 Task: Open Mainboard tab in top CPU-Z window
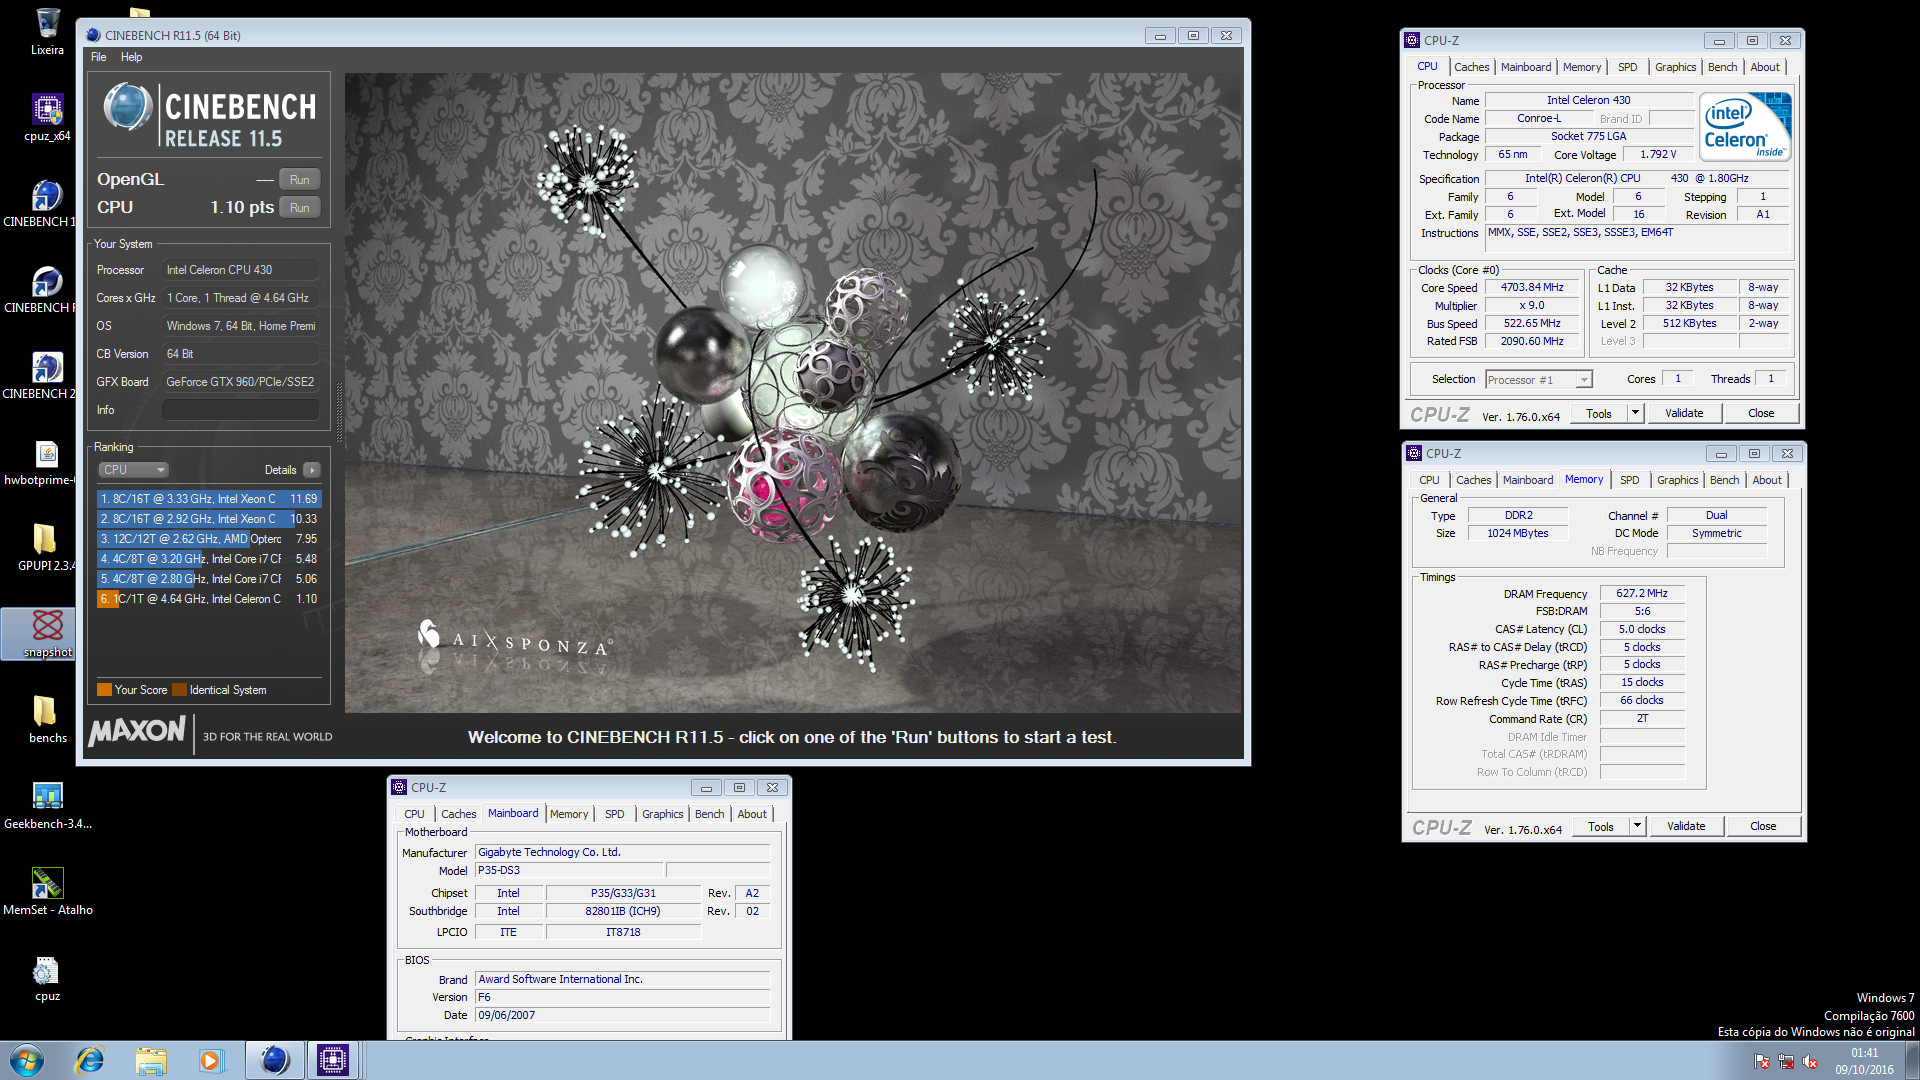coord(1526,67)
